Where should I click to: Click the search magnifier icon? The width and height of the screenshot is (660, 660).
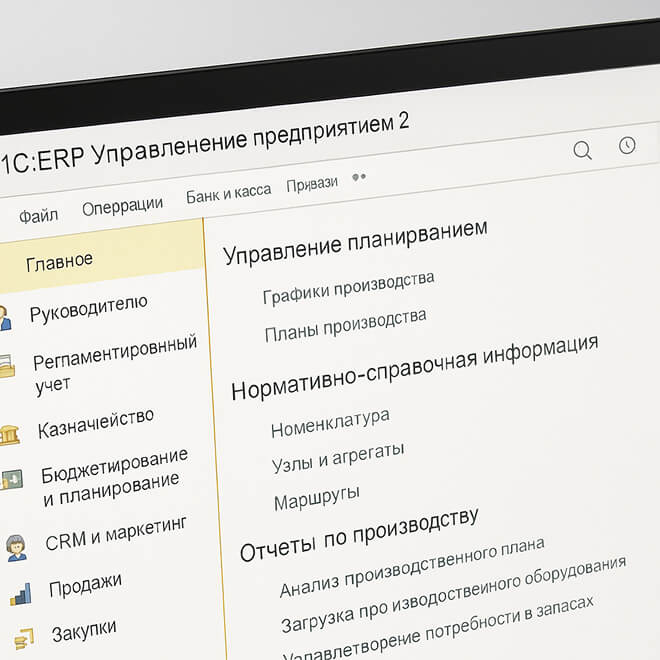pos(583,150)
